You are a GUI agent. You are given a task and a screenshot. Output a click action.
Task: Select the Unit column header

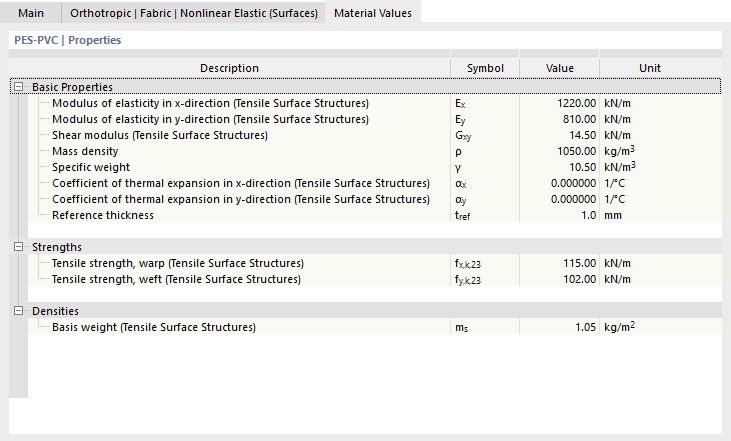coord(650,68)
